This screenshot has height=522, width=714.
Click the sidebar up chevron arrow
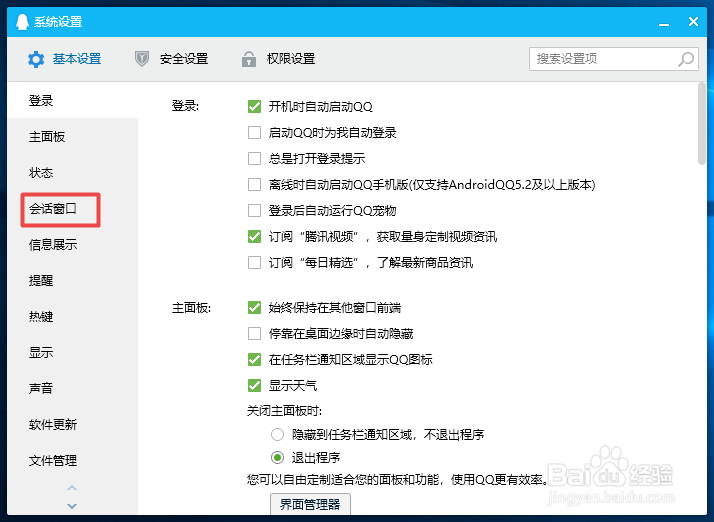72,488
